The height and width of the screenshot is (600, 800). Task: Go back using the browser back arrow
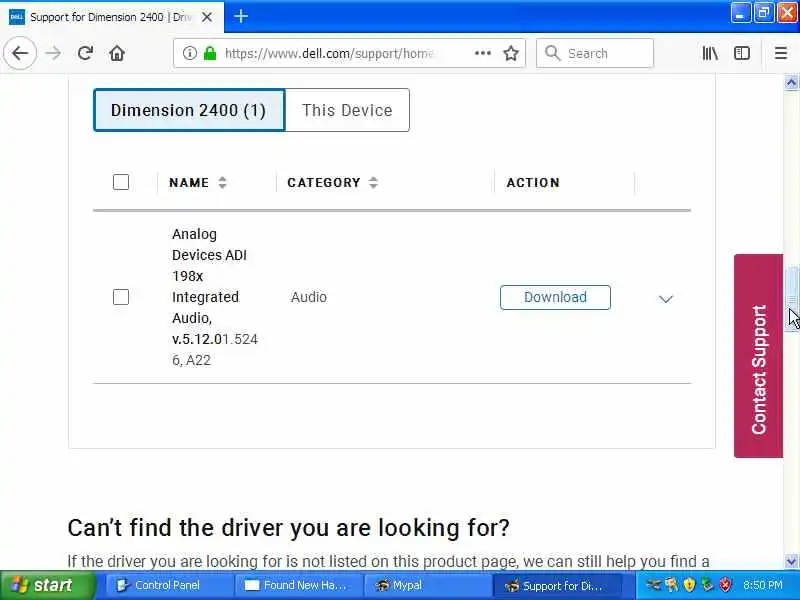coord(20,53)
